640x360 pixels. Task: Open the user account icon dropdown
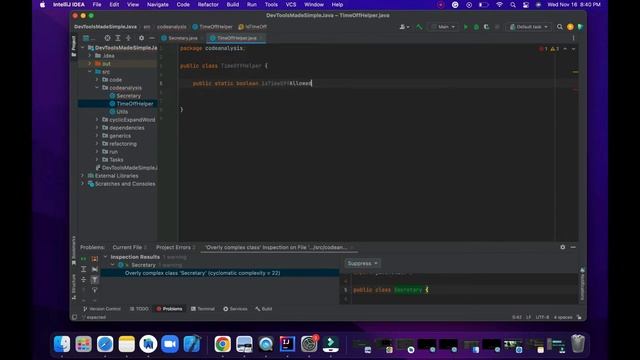click(x=404, y=27)
